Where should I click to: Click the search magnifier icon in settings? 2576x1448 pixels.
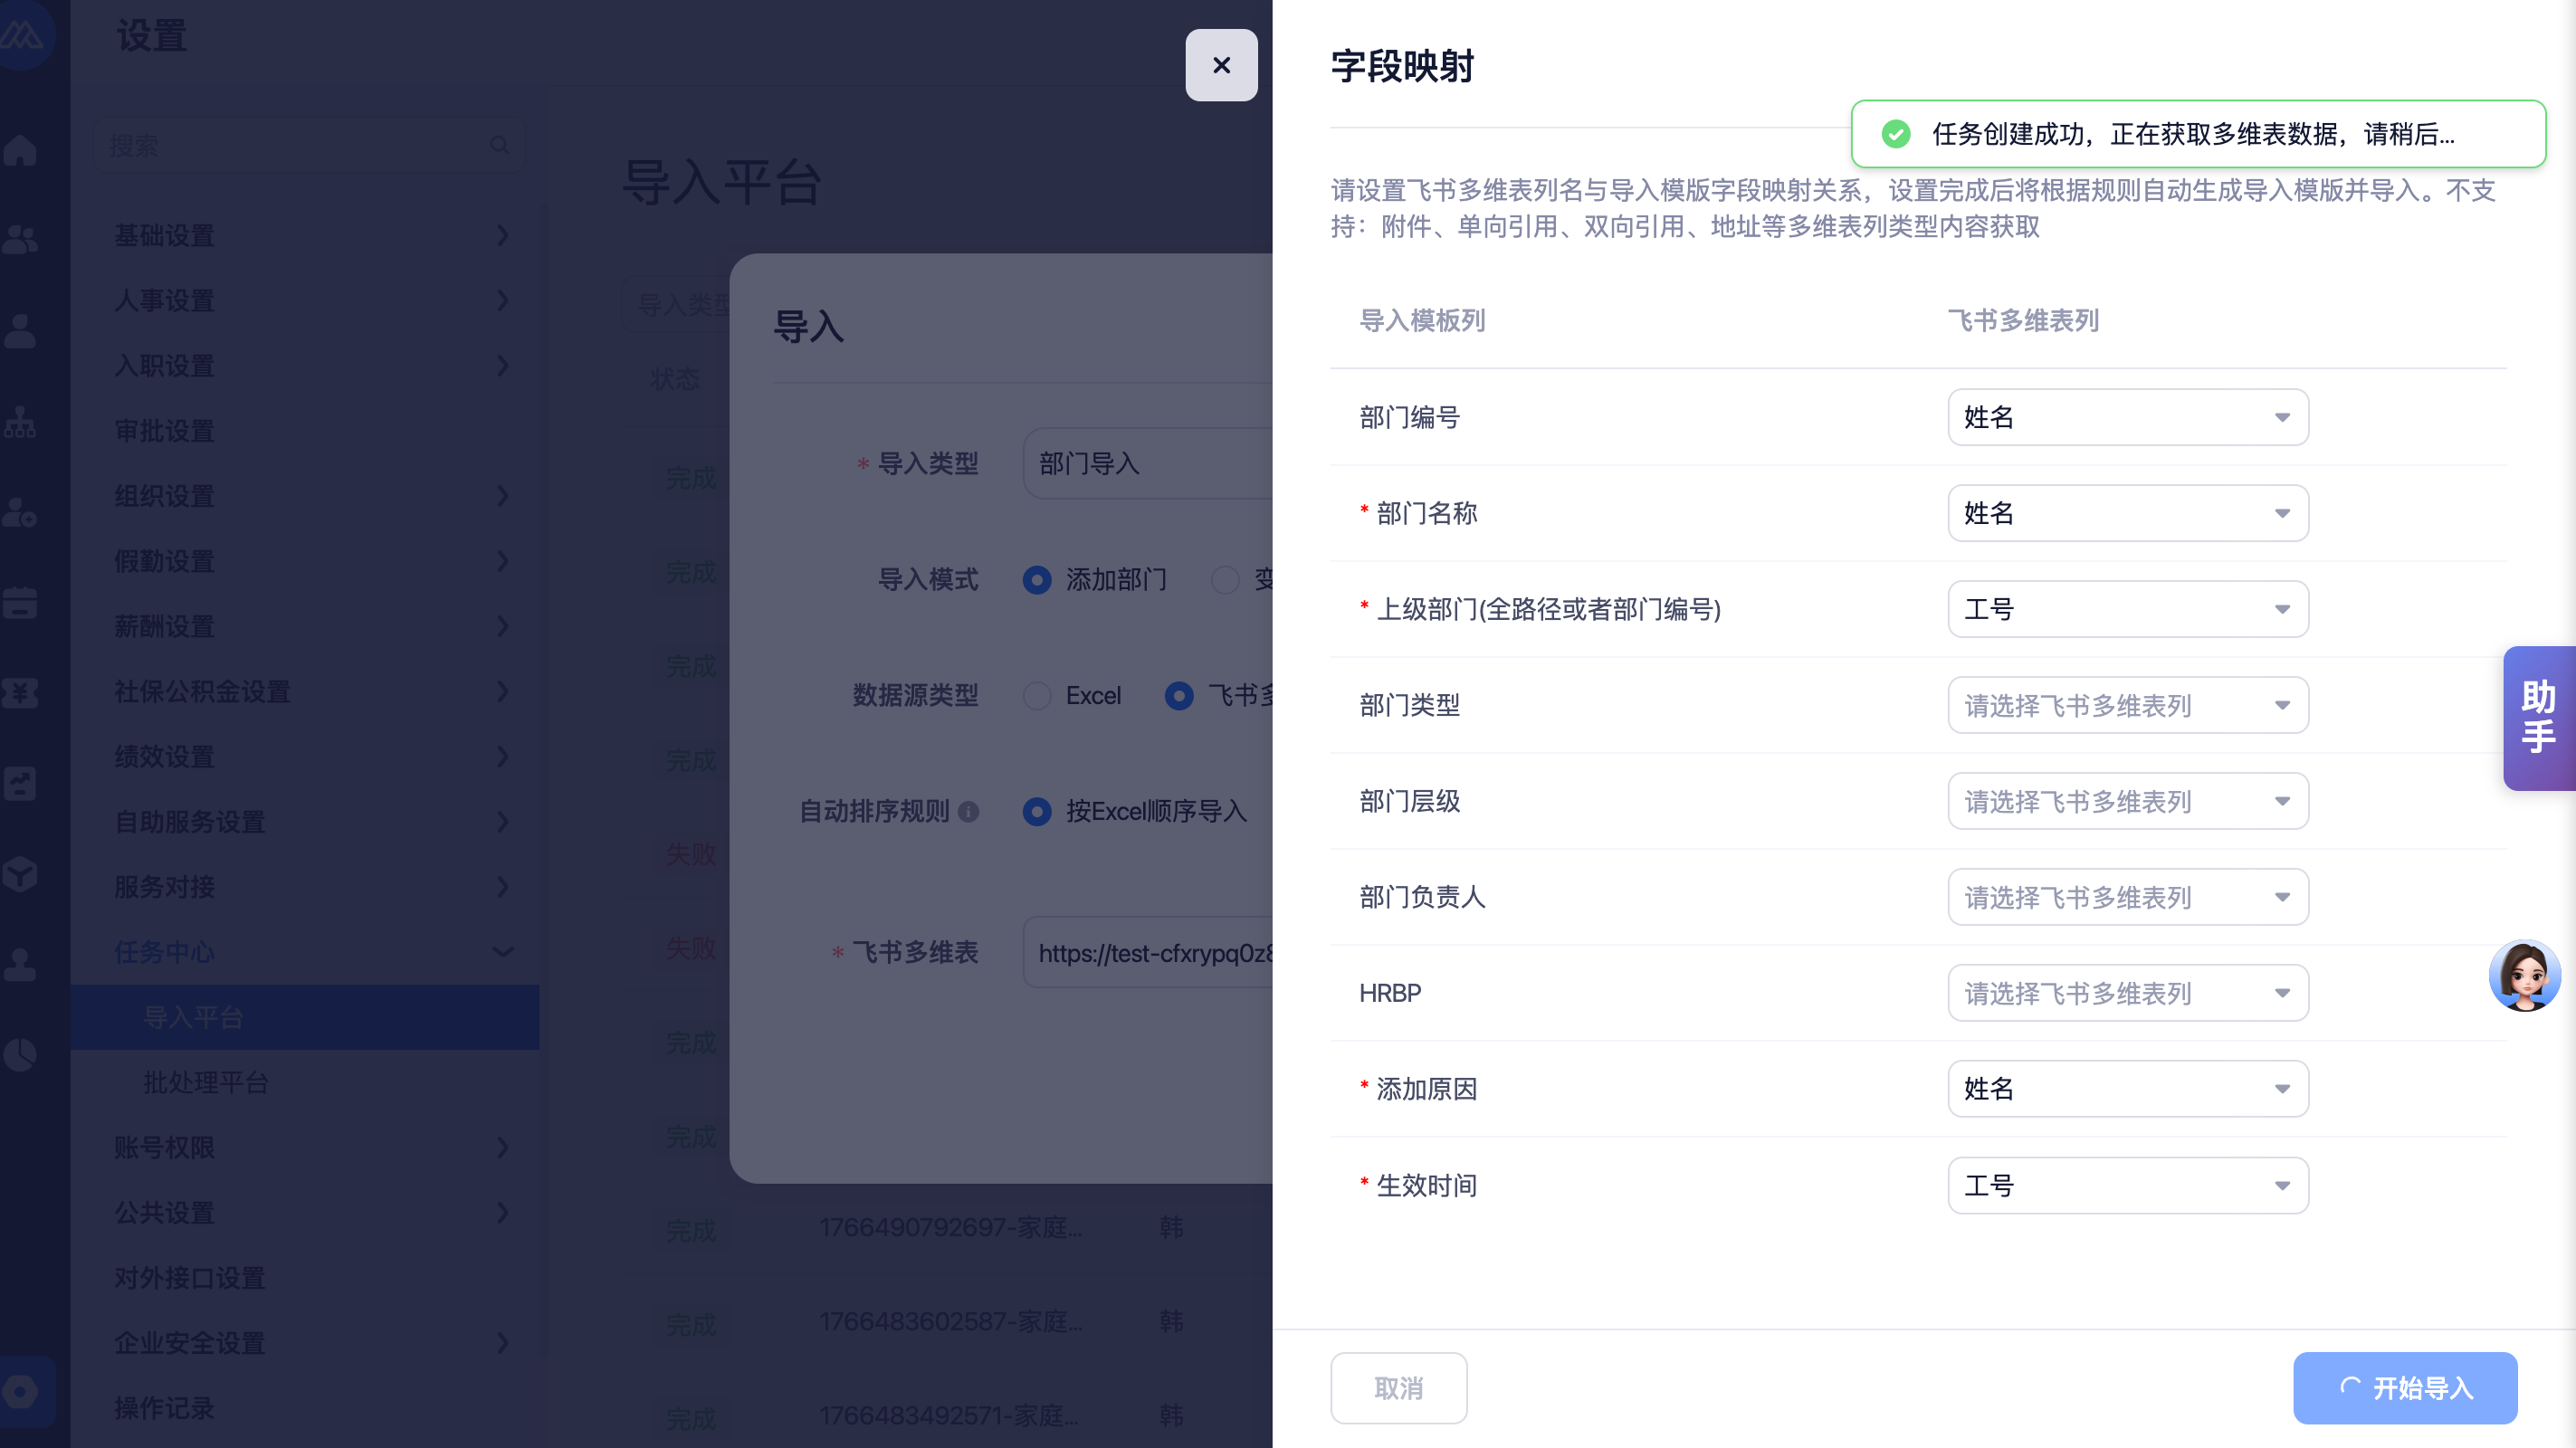[499, 146]
